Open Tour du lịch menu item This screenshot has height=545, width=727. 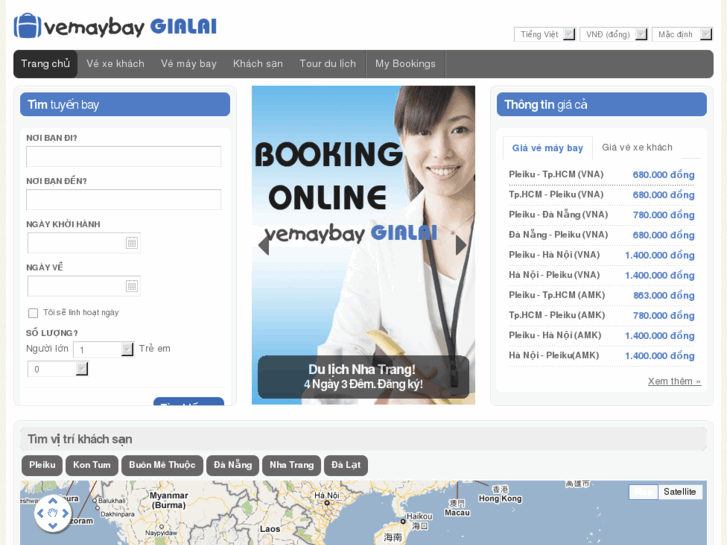[x=327, y=64]
